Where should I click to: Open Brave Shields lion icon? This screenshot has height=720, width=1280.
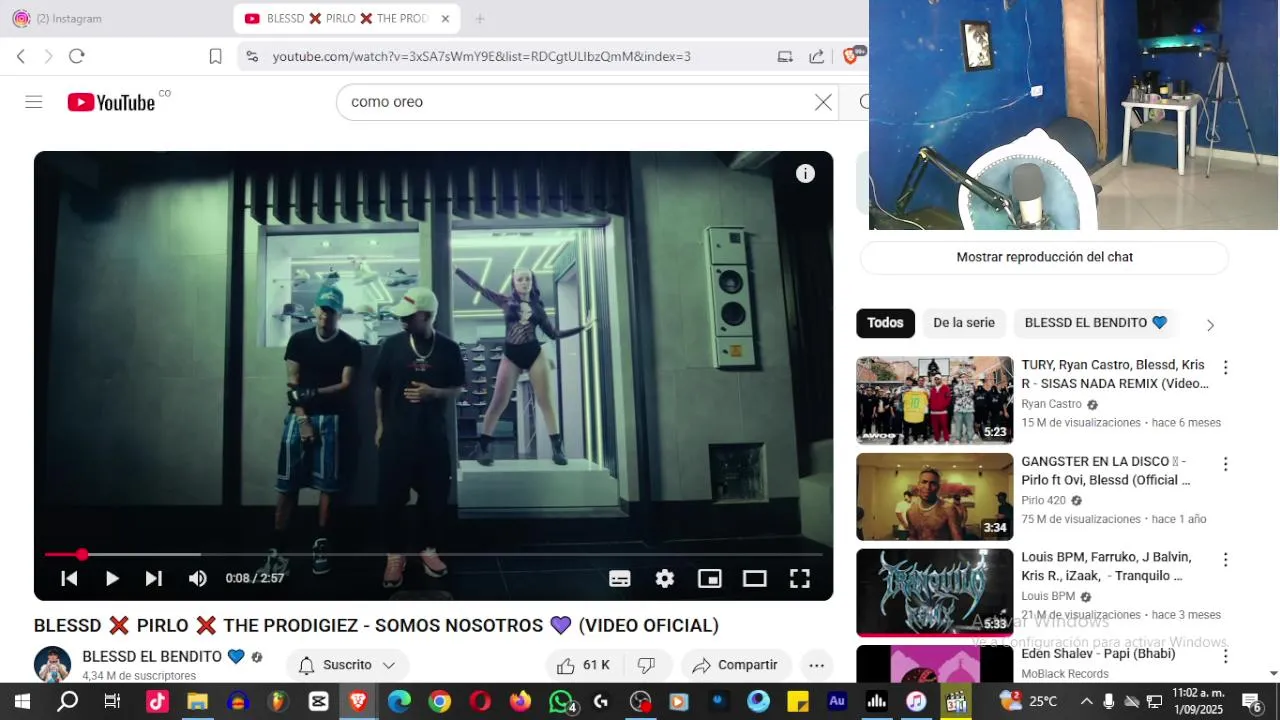851,56
